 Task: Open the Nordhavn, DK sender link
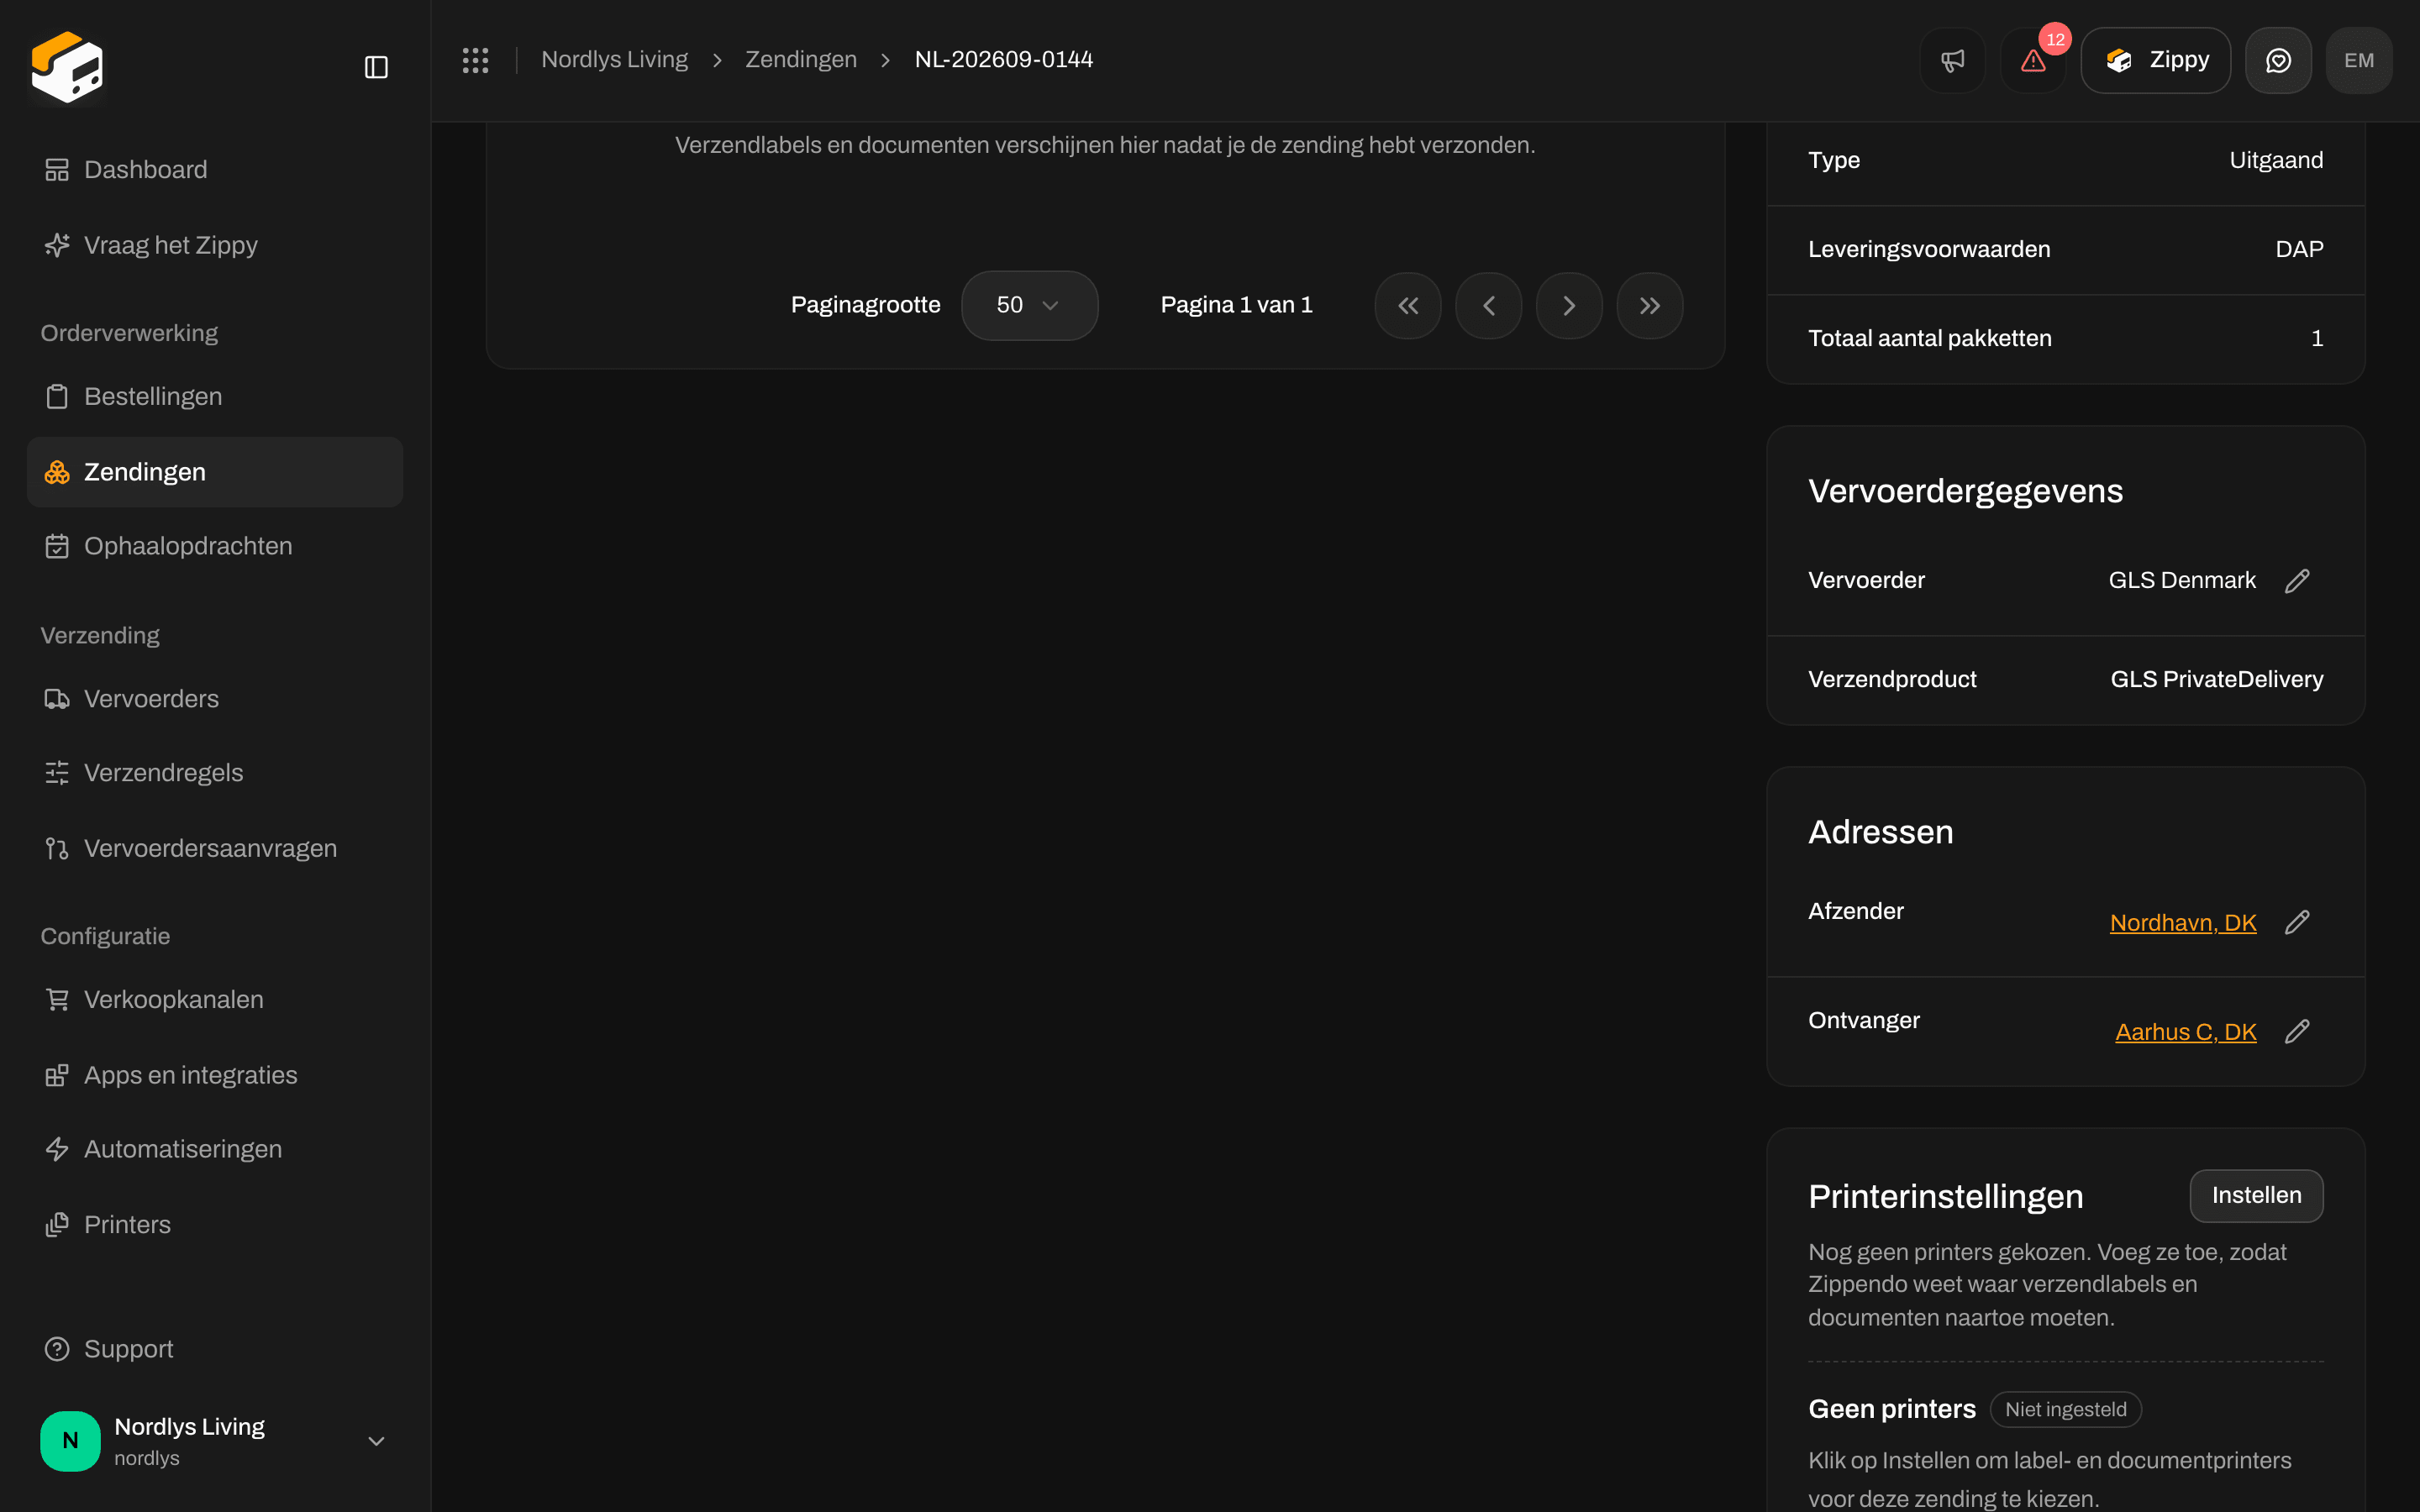tap(2183, 923)
